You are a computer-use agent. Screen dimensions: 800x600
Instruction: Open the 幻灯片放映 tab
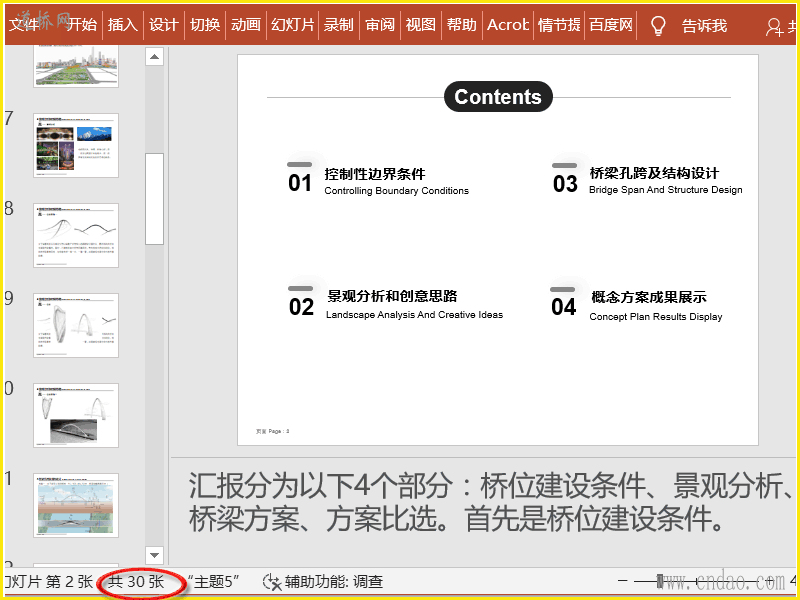point(292,24)
